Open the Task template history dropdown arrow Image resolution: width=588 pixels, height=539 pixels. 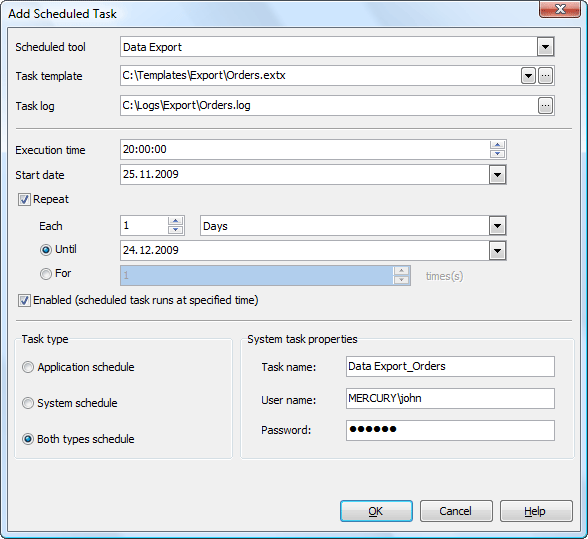point(528,76)
